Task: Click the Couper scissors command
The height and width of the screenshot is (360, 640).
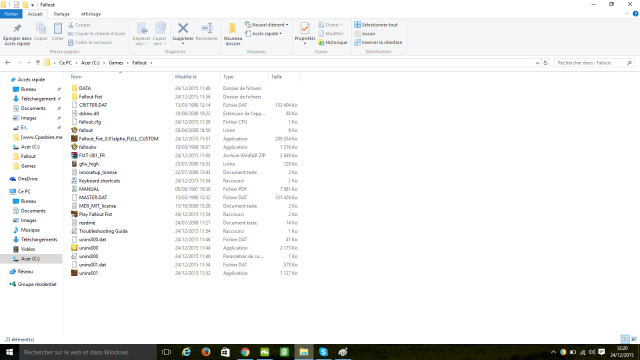Action: pos(80,25)
